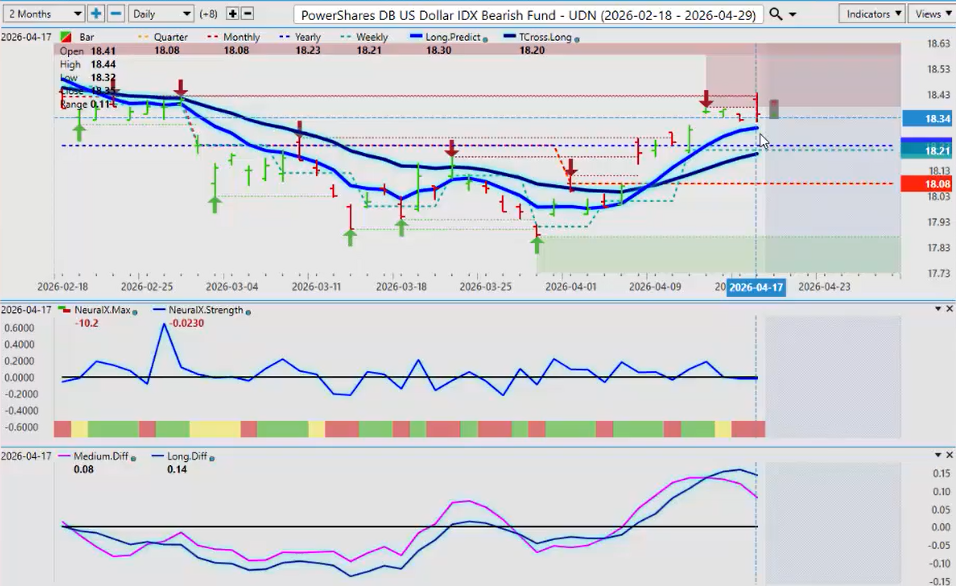The height and width of the screenshot is (586, 956).
Task: Click the NeuralX.Max legend icon
Action: pyautogui.click(x=63, y=310)
